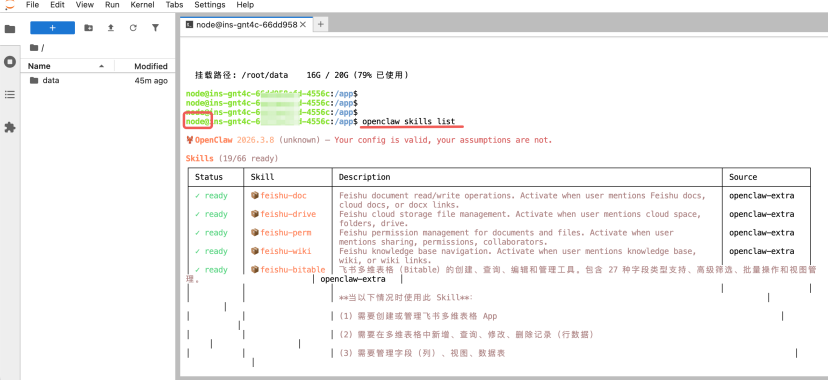Click the Status table header
828x380 pixels.
(x=209, y=177)
